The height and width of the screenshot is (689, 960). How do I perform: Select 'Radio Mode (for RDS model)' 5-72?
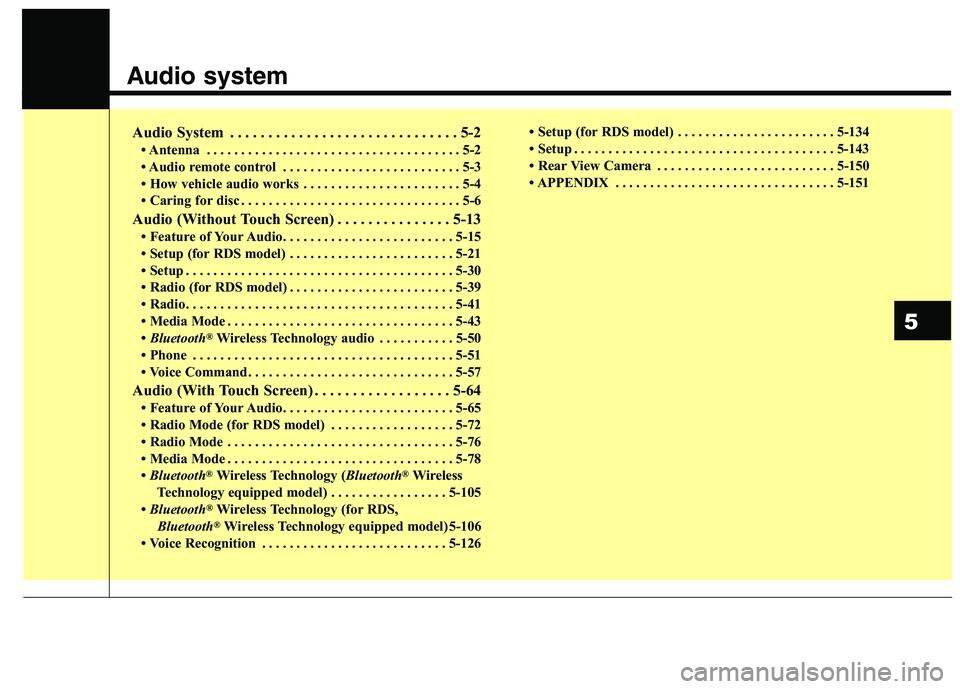tap(310, 425)
